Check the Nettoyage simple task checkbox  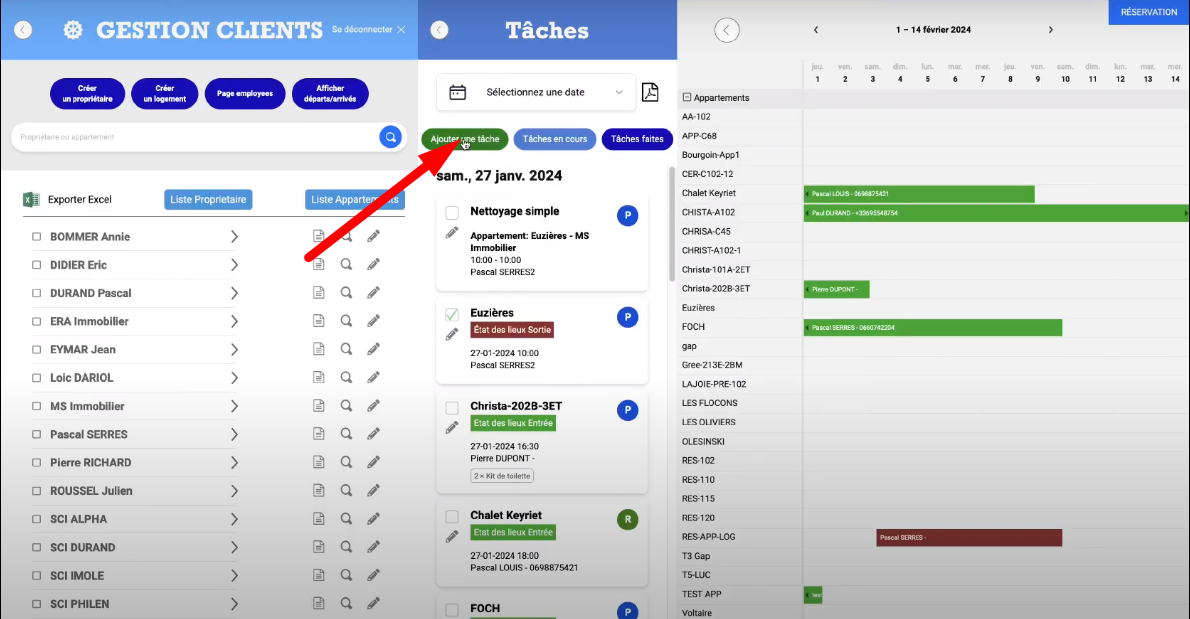pos(452,213)
